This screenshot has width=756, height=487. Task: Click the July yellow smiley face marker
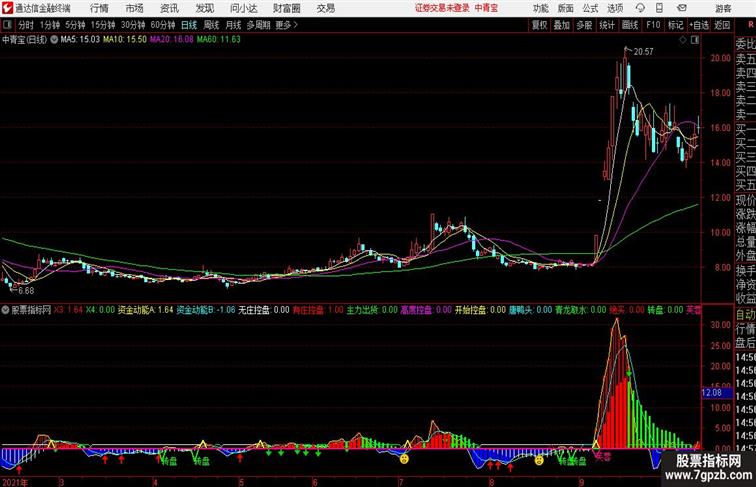(x=404, y=459)
